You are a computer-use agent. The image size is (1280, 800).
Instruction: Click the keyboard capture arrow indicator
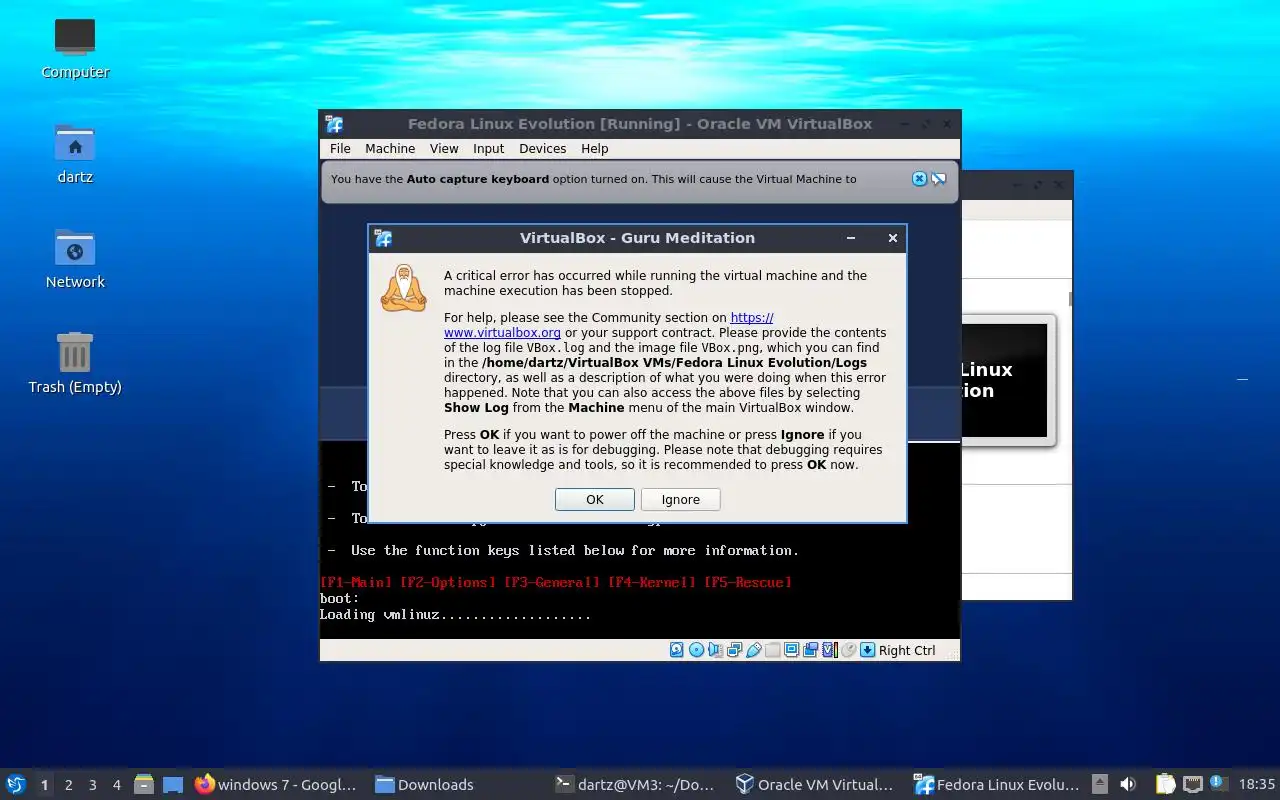(867, 650)
